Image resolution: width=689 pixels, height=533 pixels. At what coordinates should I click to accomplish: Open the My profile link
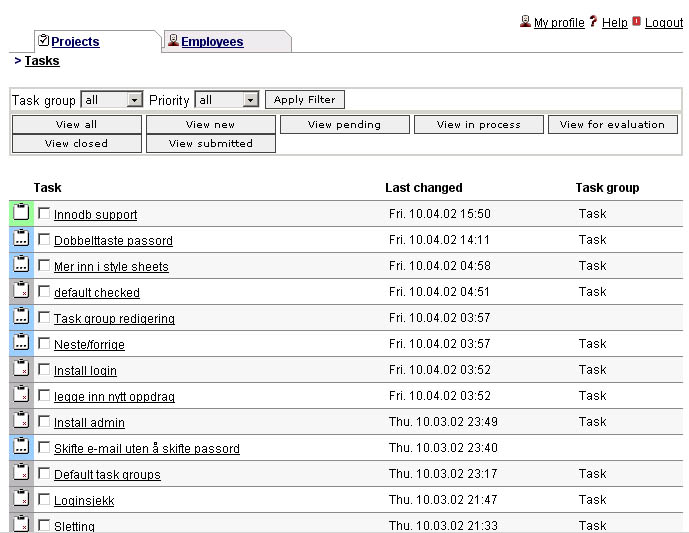pyautogui.click(x=559, y=22)
